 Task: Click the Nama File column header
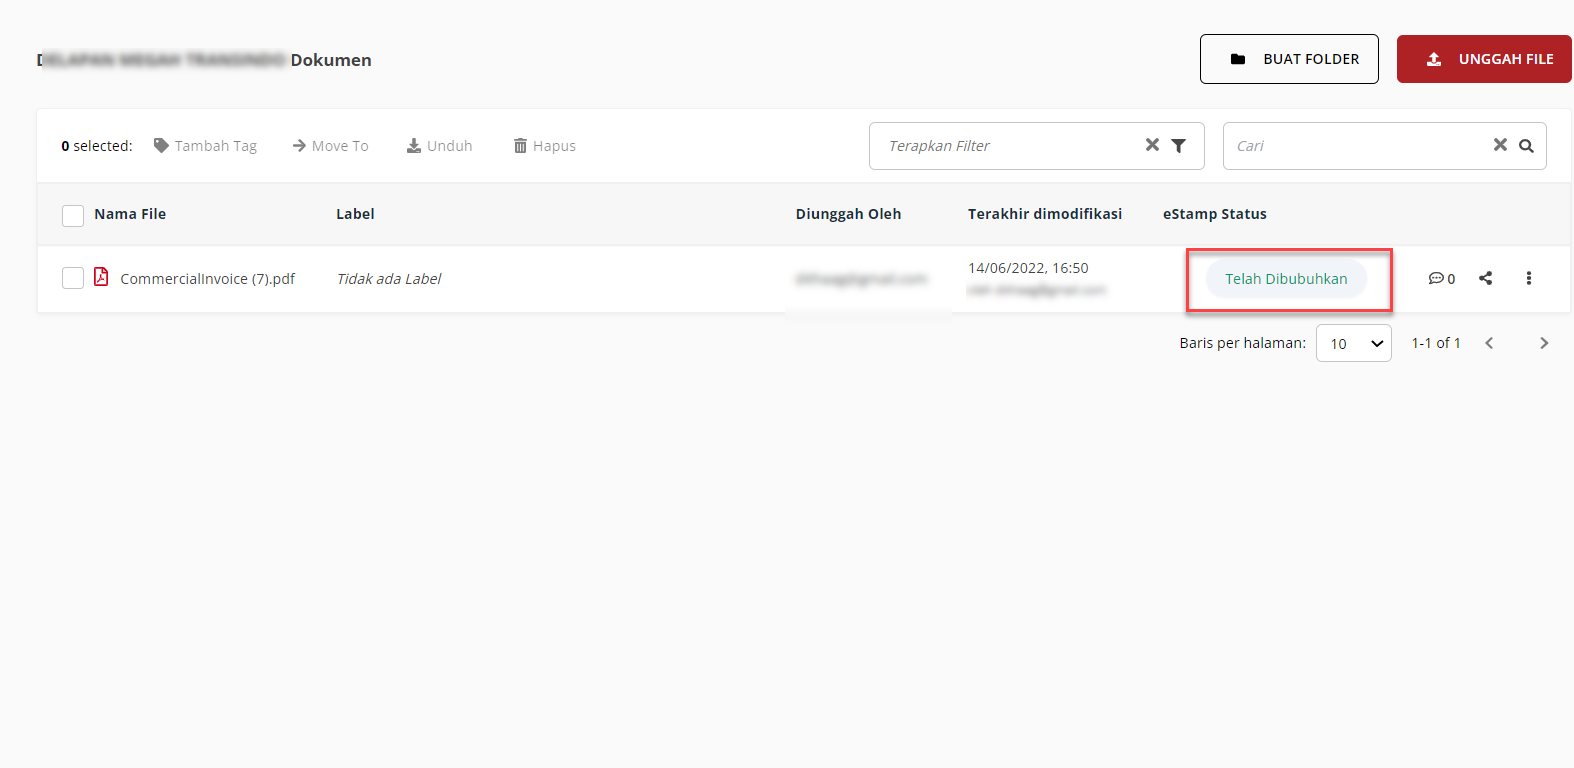coord(130,214)
